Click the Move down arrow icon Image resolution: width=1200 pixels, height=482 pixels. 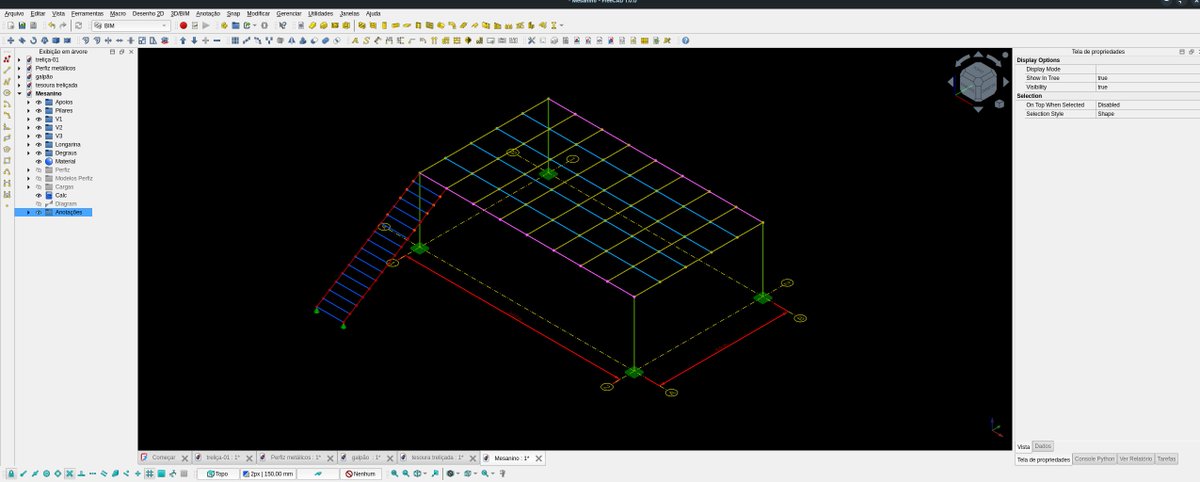194,41
